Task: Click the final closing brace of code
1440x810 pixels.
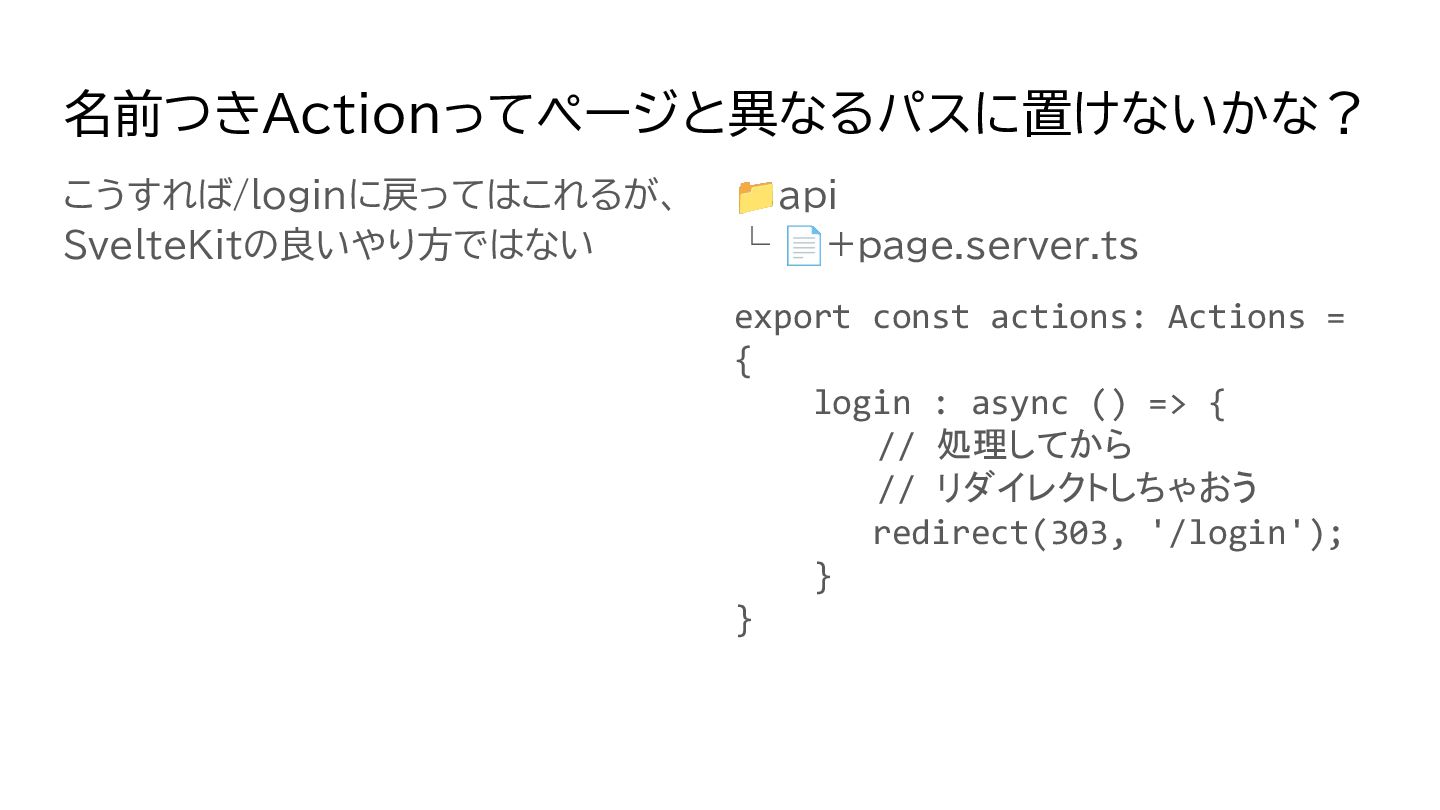Action: pos(742,620)
